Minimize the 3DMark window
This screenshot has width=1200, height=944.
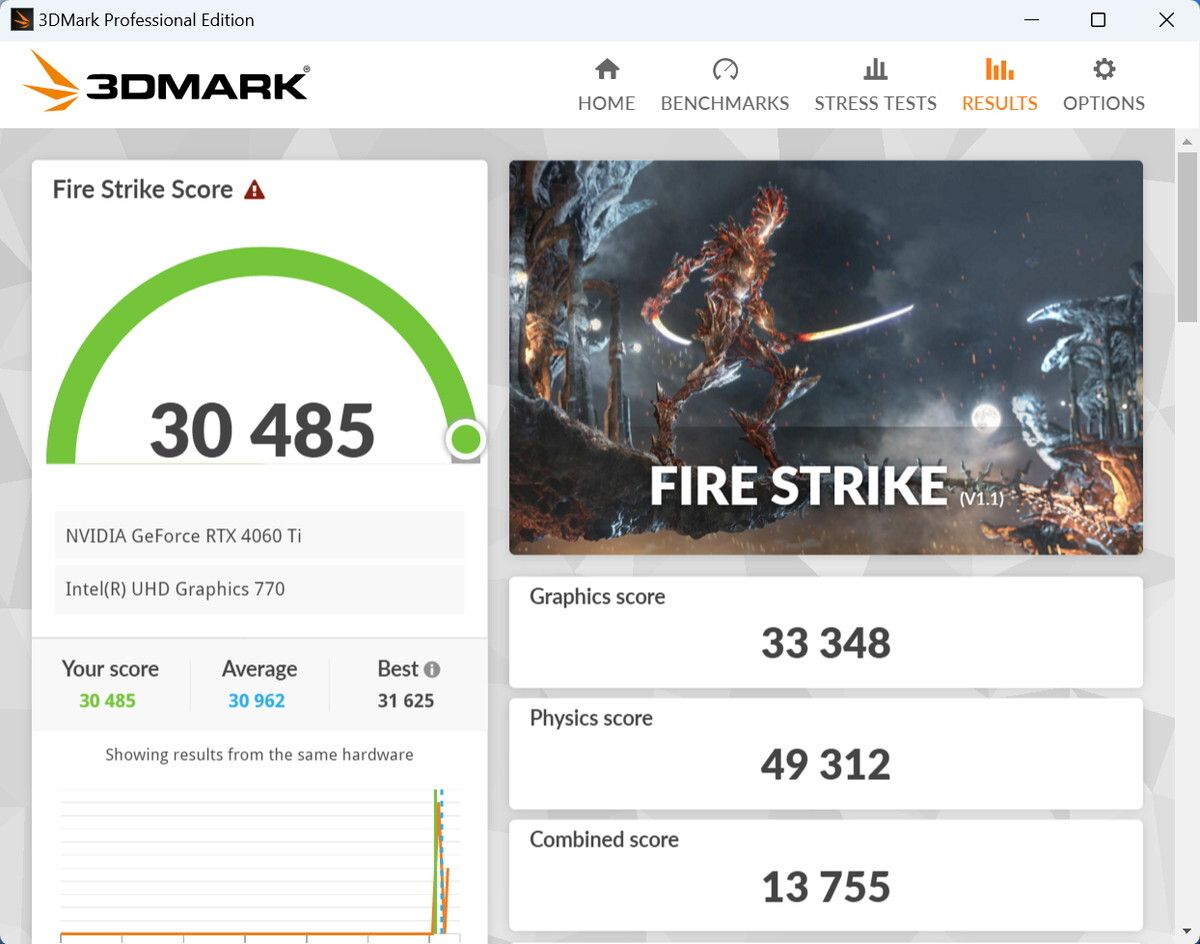click(1030, 20)
